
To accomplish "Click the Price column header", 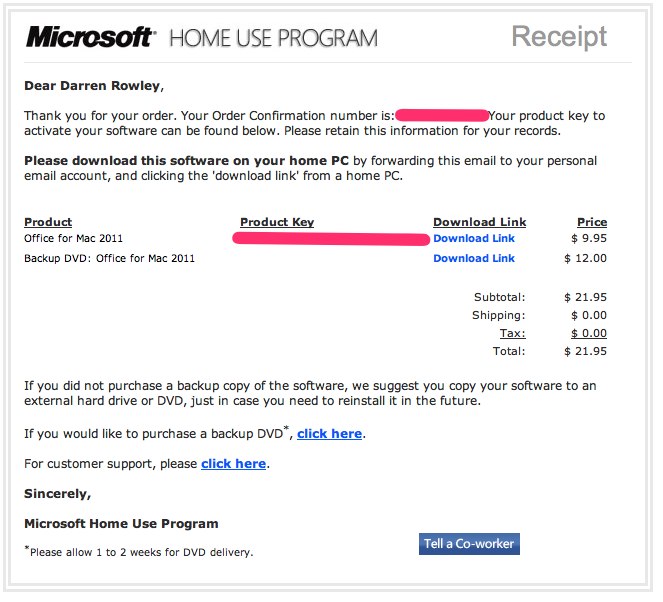I will (x=592, y=222).
